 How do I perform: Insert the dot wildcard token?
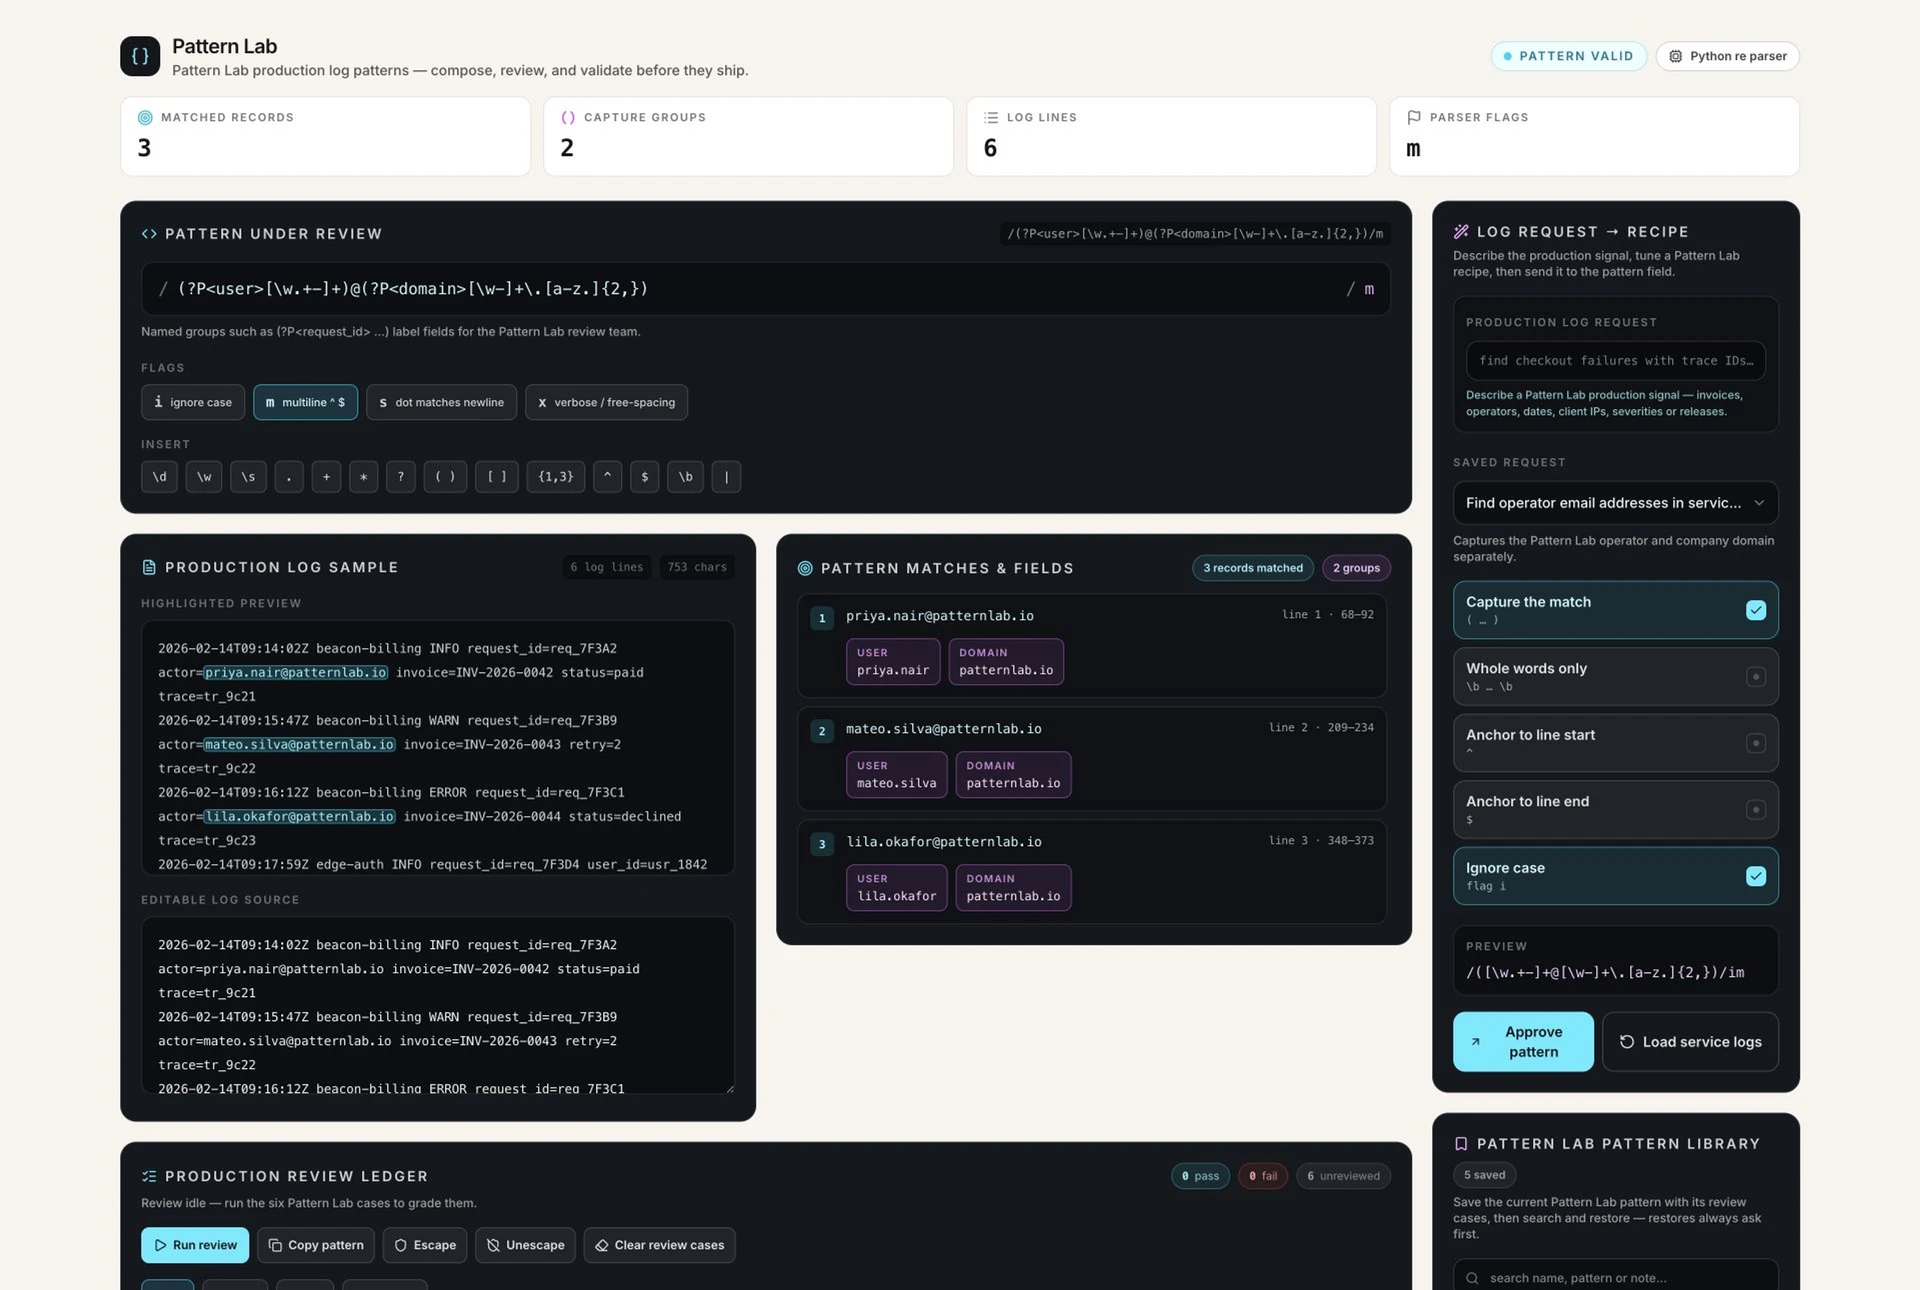click(x=289, y=477)
